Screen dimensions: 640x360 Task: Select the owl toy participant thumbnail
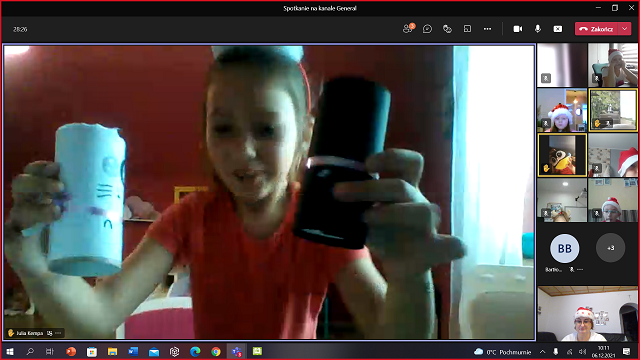point(562,155)
